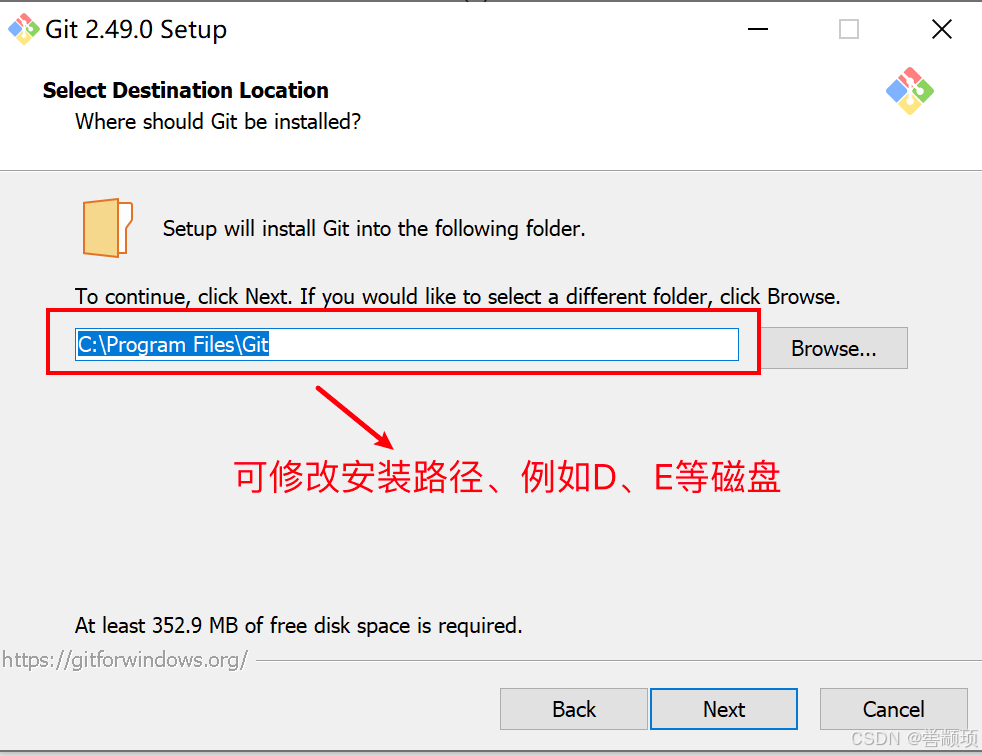
Task: Click the Git 2.49.0 Setup title text
Action: click(136, 29)
